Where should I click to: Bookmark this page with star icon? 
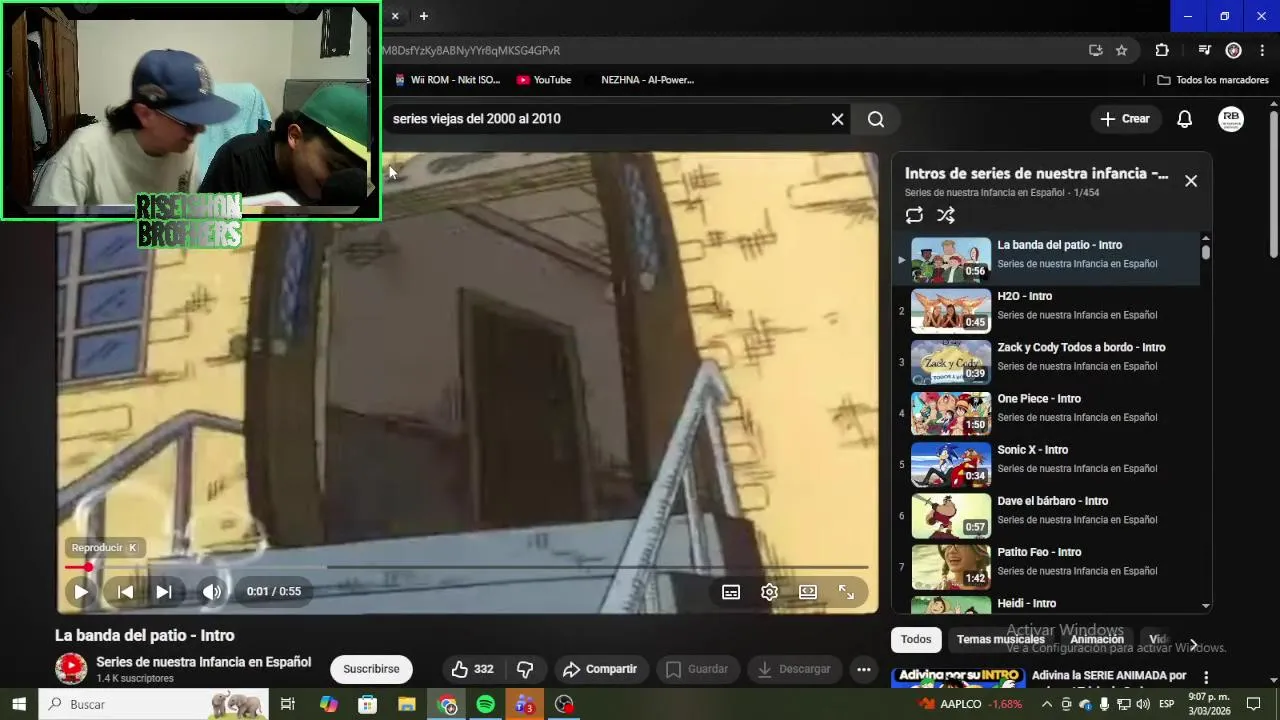tap(1122, 50)
